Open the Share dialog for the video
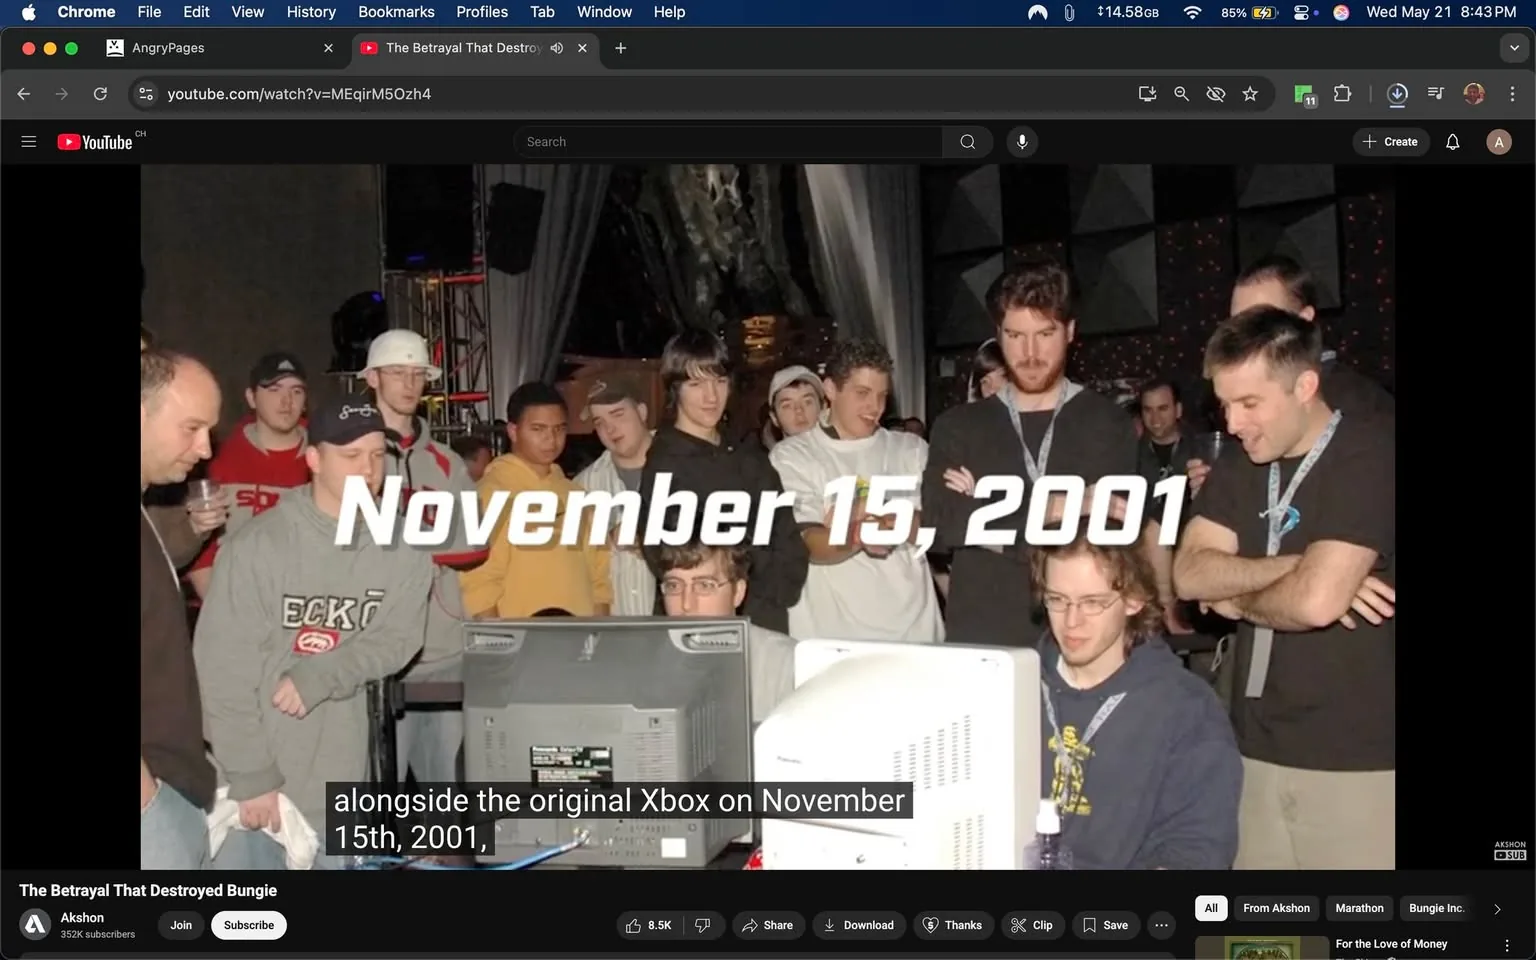Viewport: 1536px width, 960px height. coord(768,925)
